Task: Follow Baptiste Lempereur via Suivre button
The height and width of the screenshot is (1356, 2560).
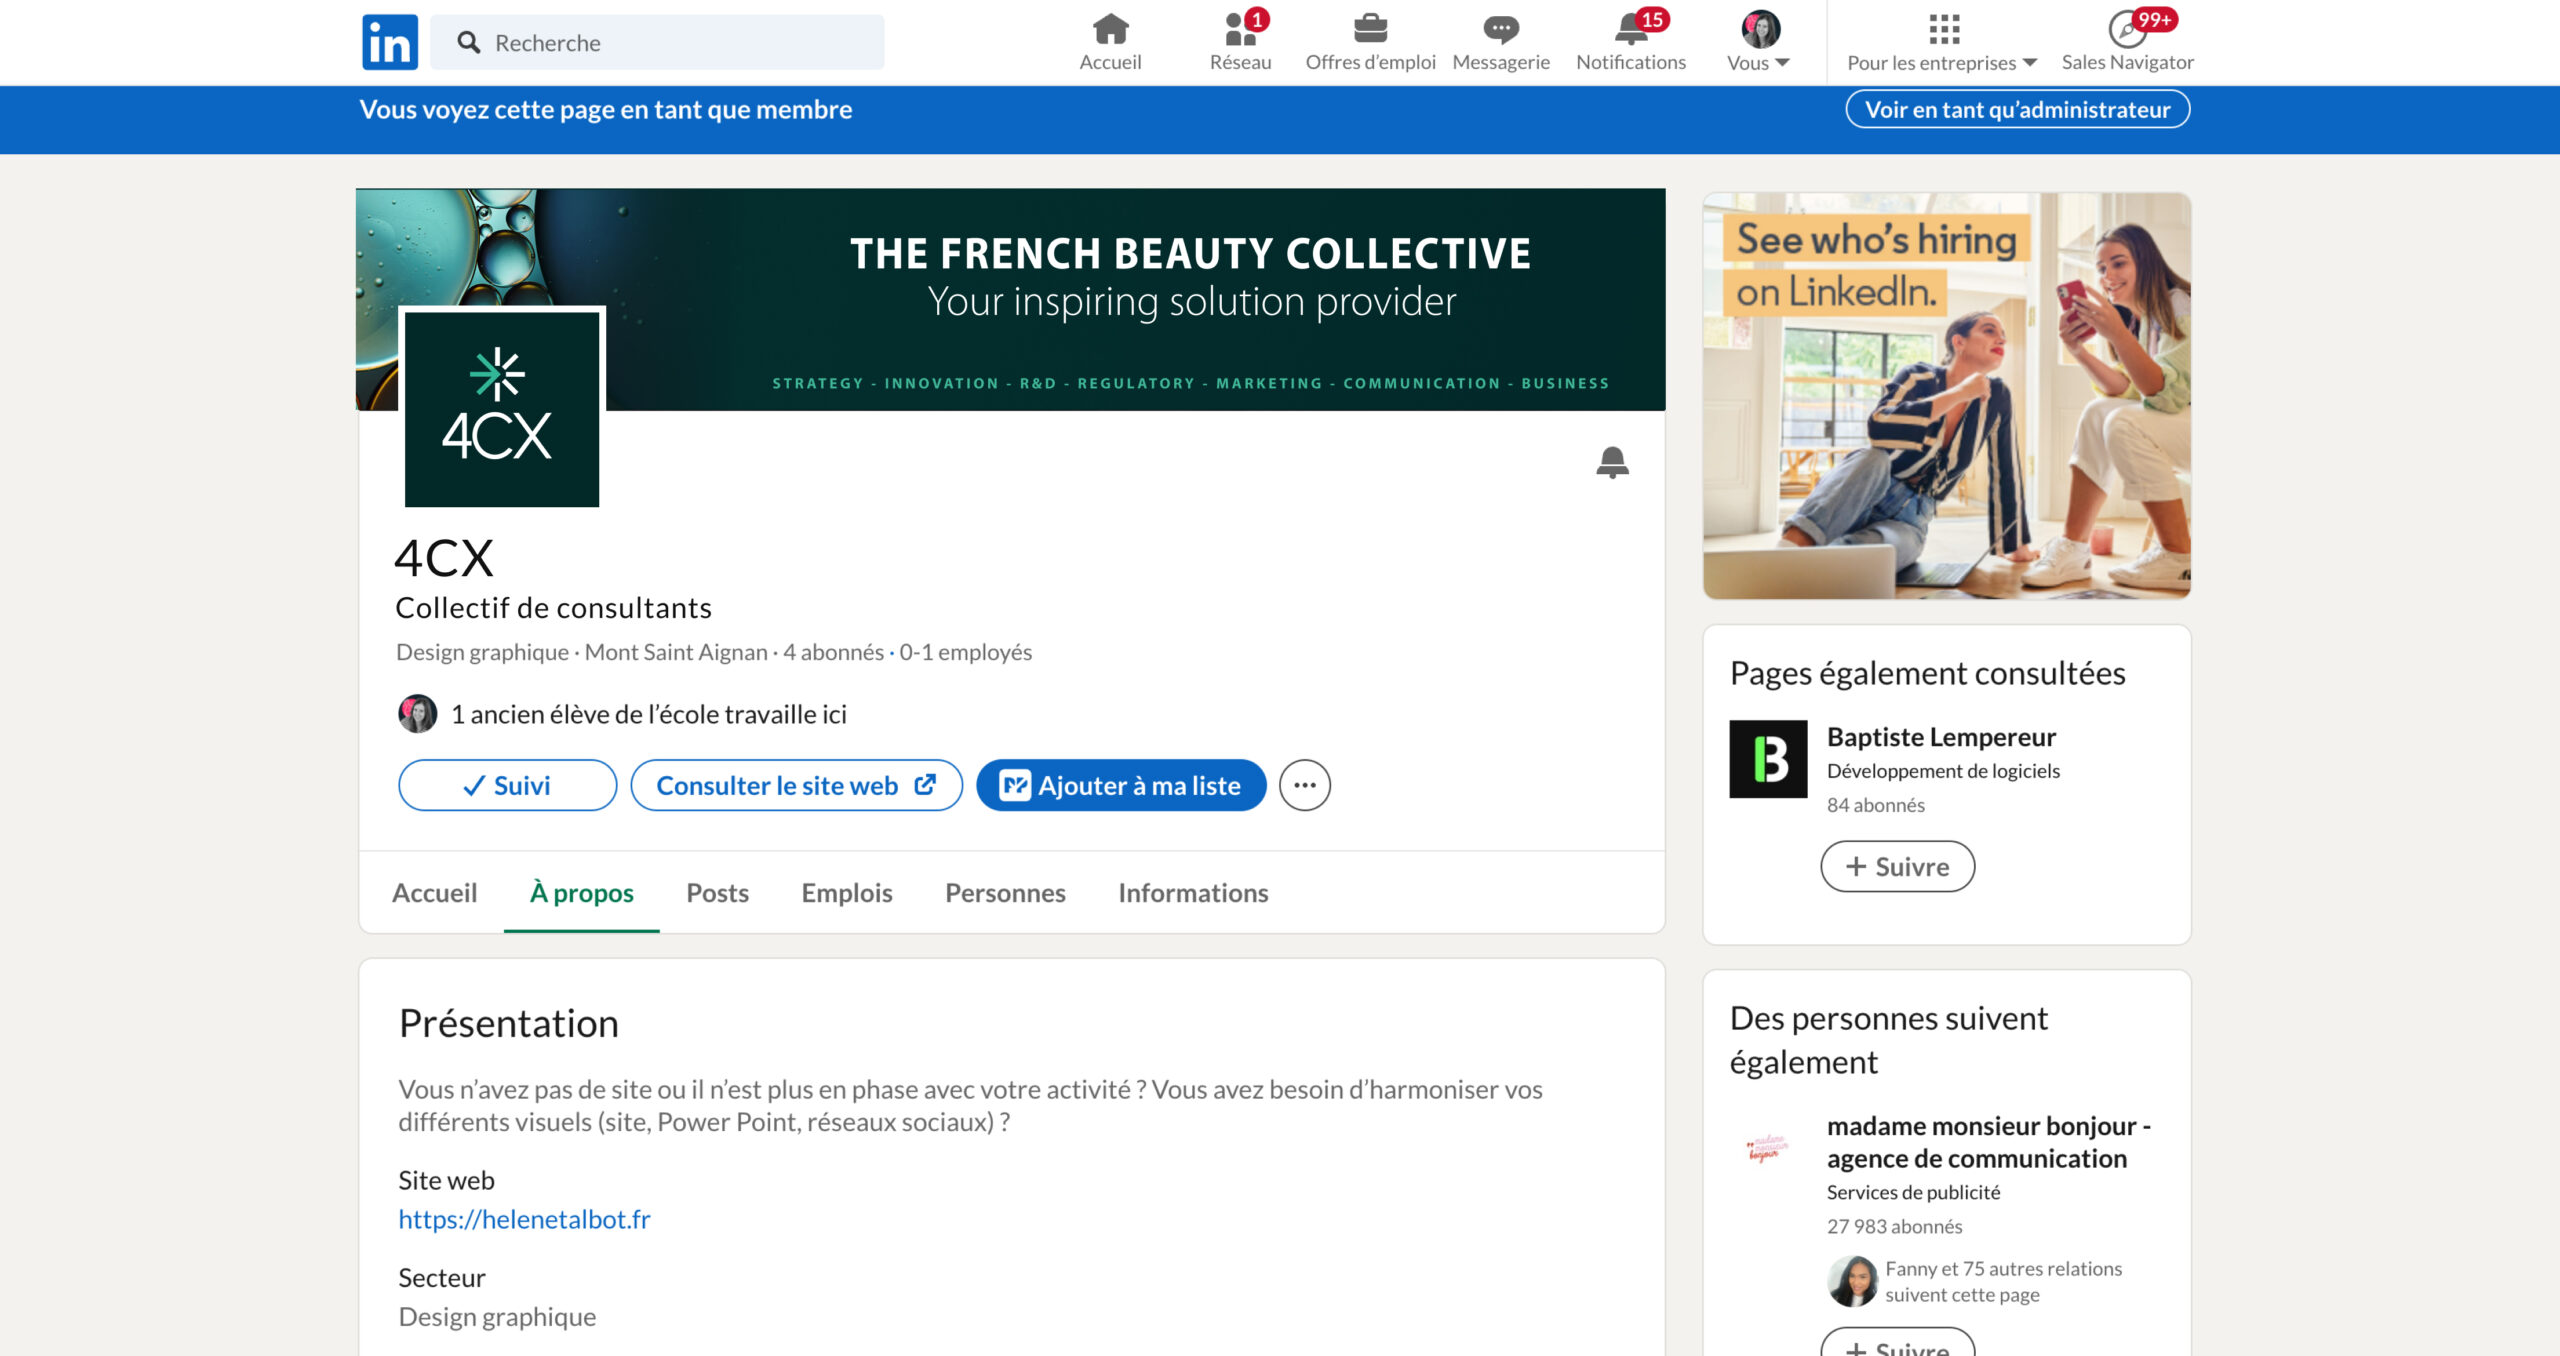Action: (x=1896, y=866)
